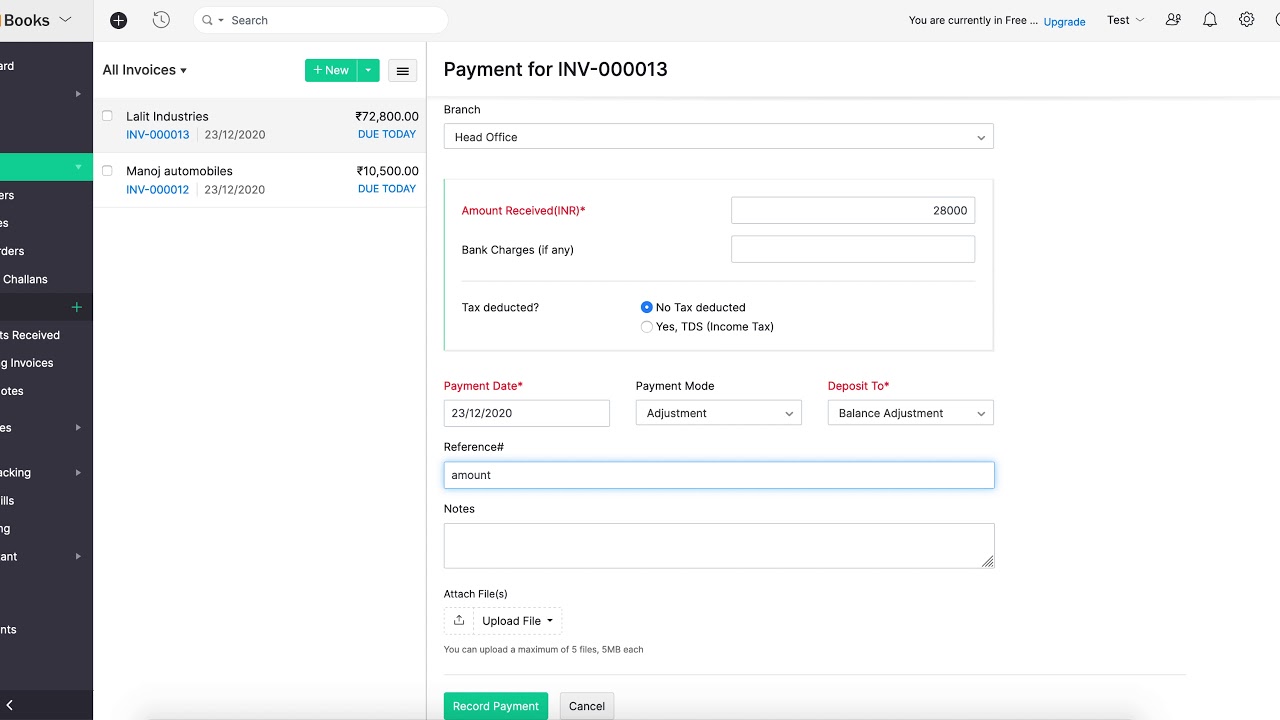Select the Lalit Industries invoice row
Viewport: 1280px width, 720px height.
(260, 125)
